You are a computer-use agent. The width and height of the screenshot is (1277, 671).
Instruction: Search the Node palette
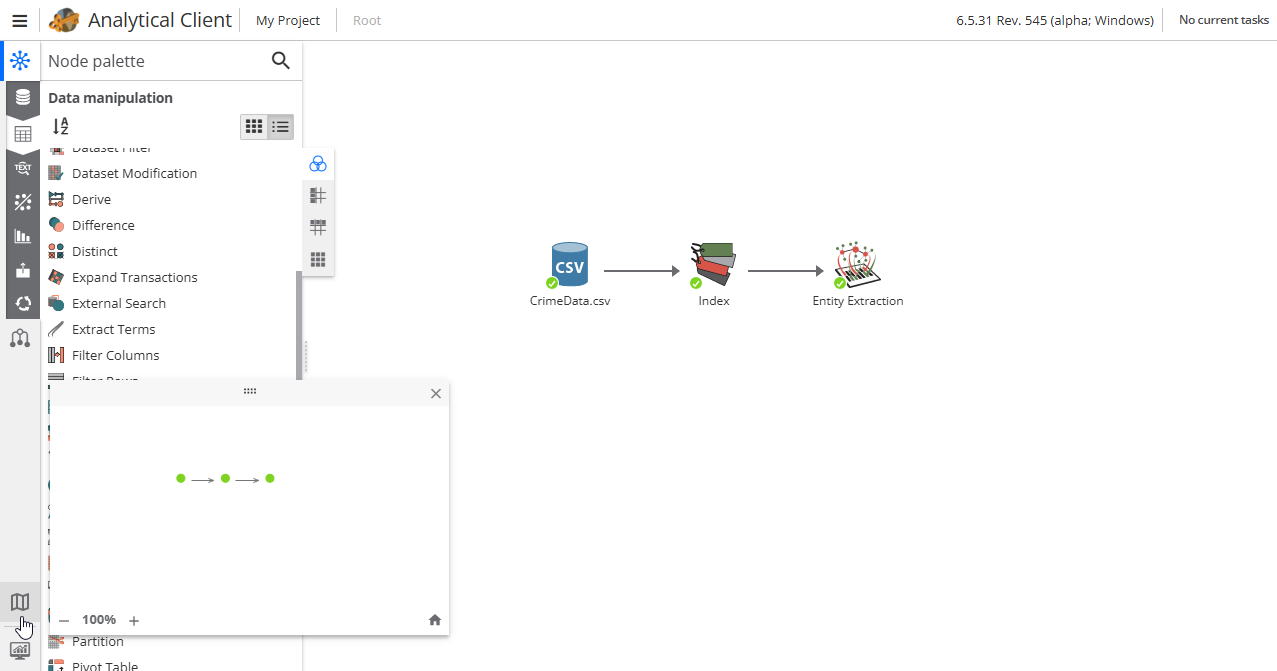pyautogui.click(x=281, y=61)
